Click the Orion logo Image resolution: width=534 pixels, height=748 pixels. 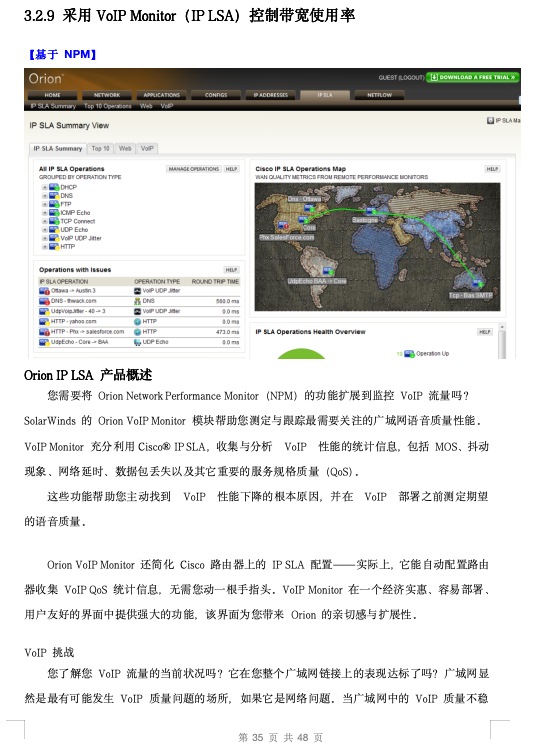46,79
